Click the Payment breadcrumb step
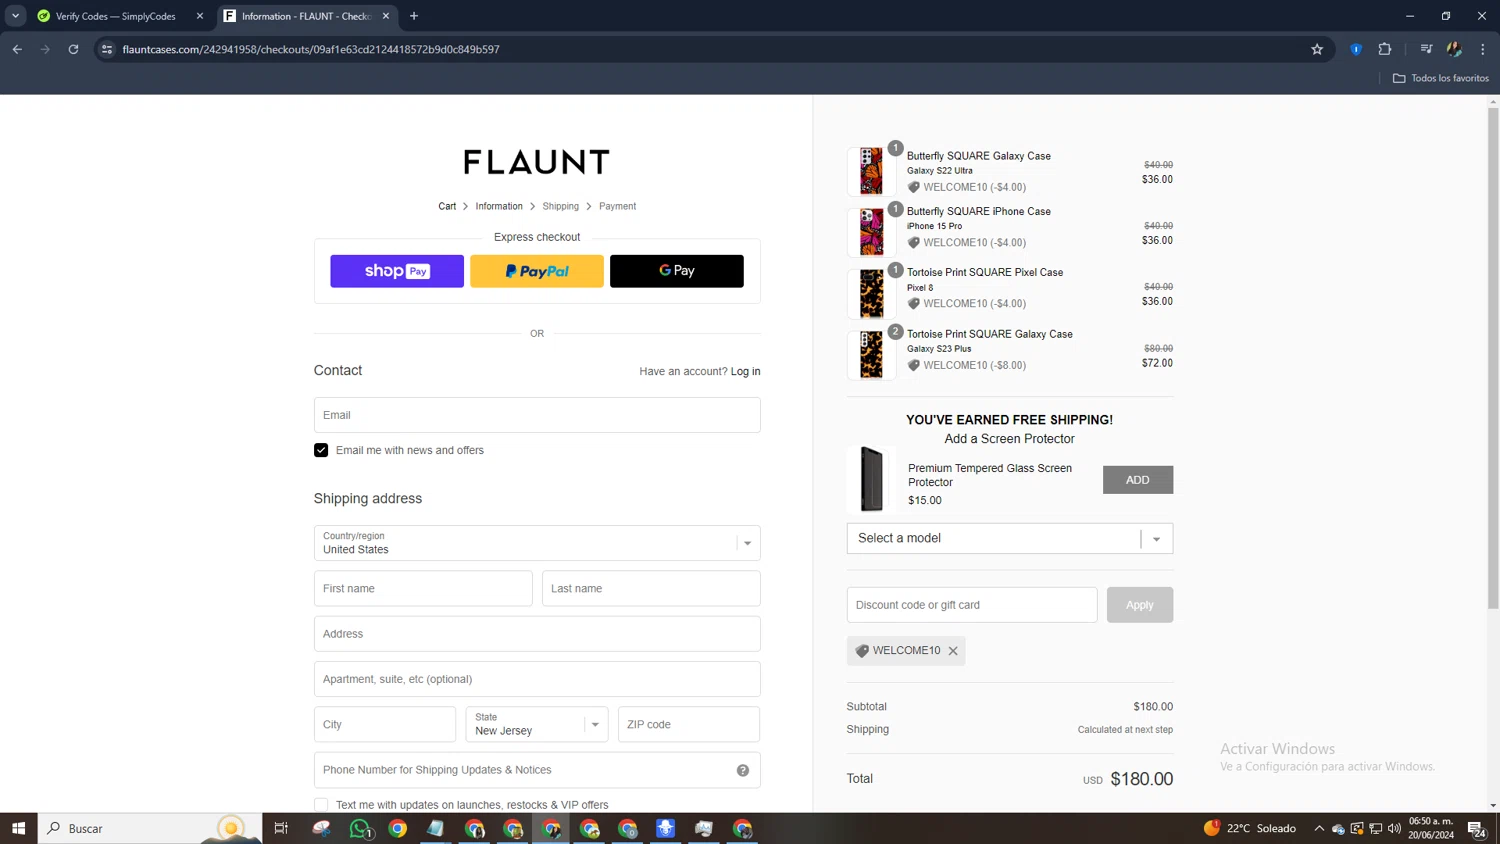Viewport: 1500px width, 844px height. (x=617, y=206)
